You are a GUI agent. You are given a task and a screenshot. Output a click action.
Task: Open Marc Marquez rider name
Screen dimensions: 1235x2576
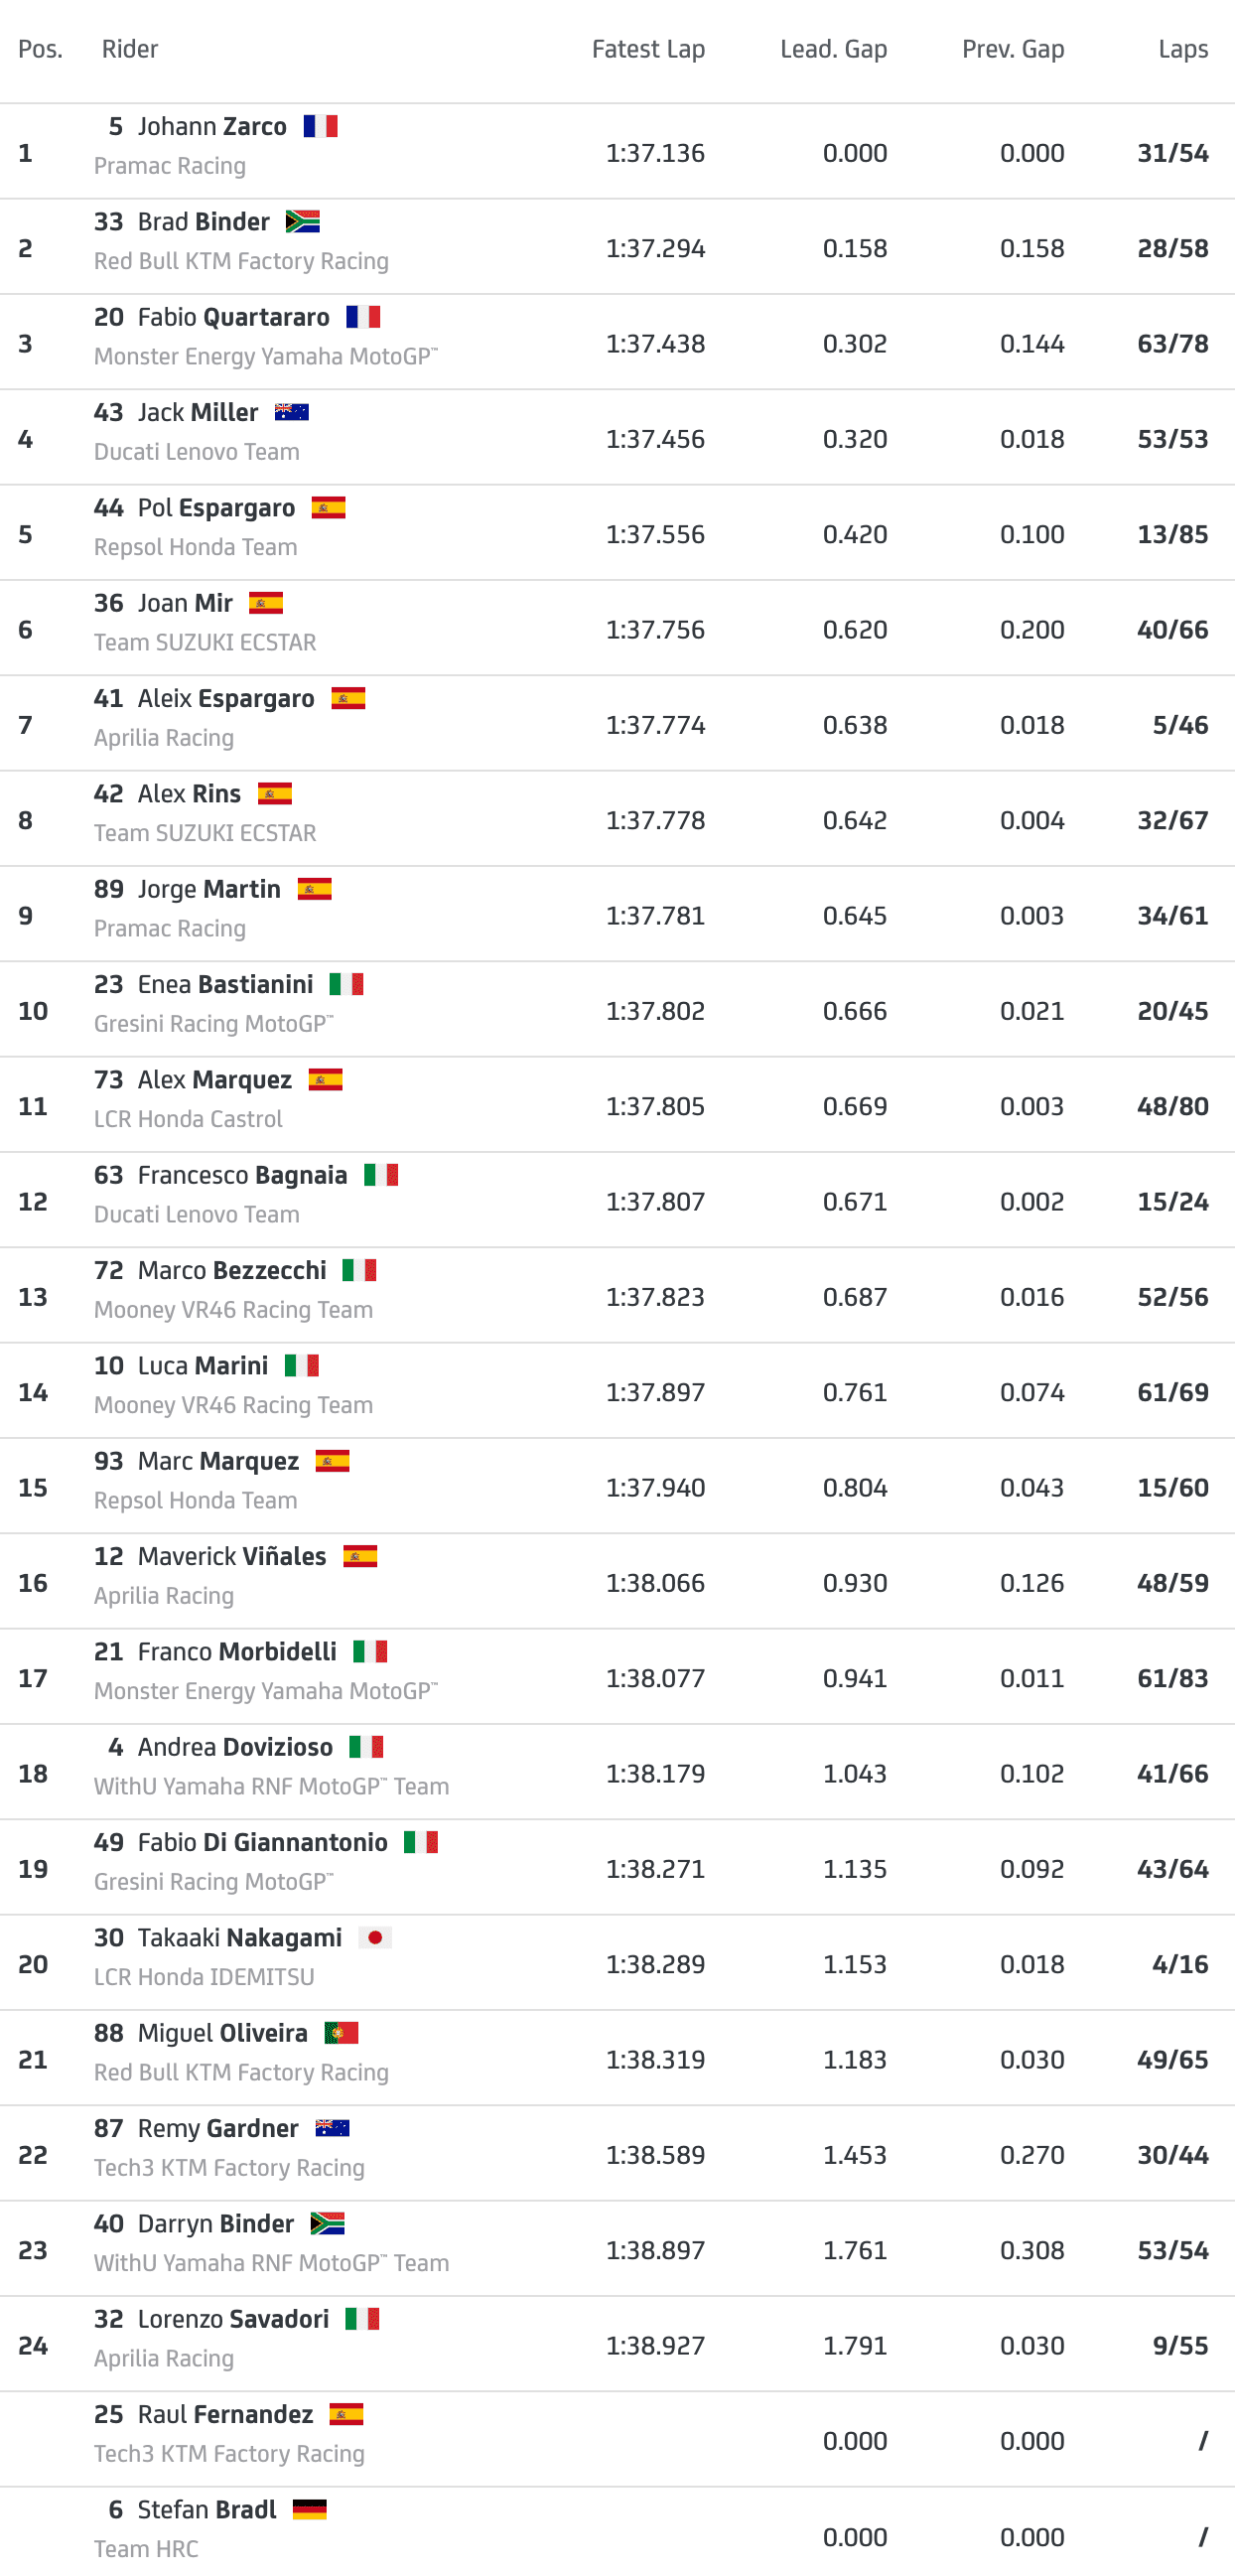click(218, 1461)
